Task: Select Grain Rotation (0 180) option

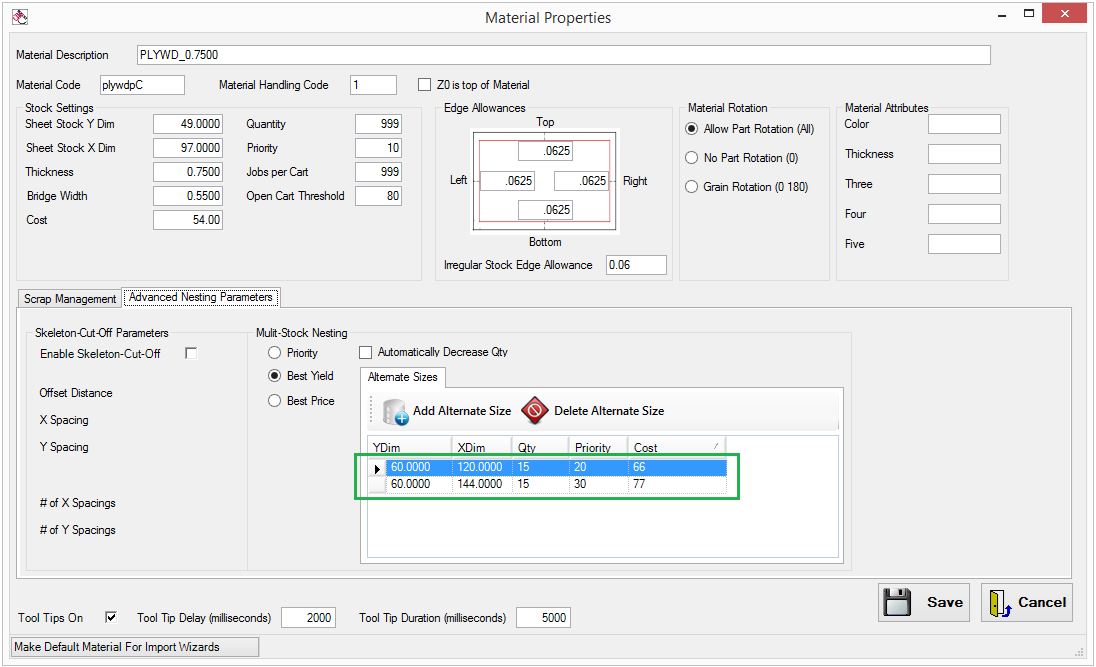Action: 691,187
